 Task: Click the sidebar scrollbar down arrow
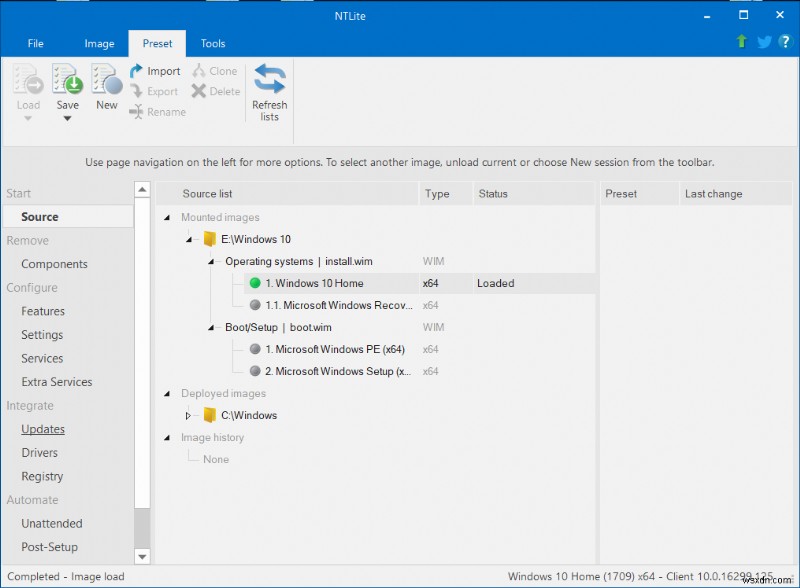point(142,556)
